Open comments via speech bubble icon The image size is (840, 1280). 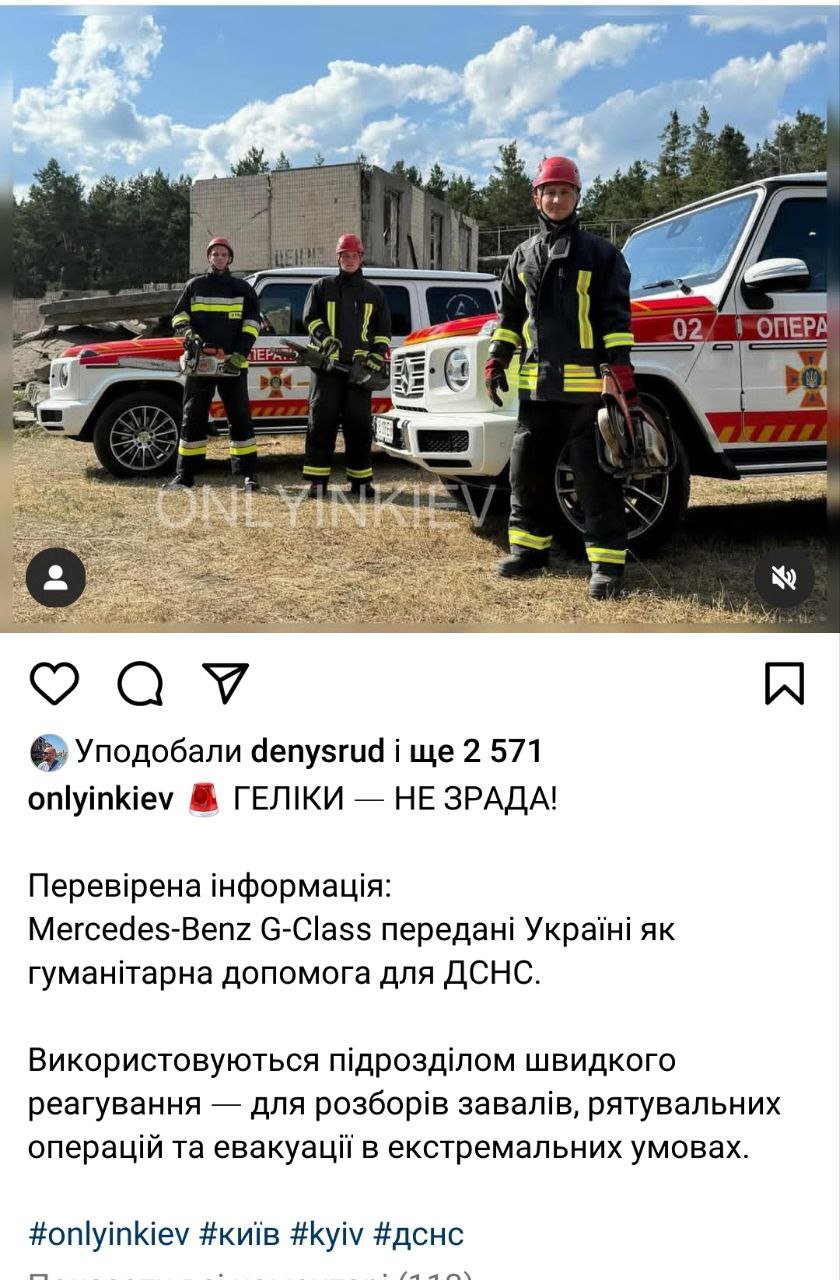(x=140, y=684)
